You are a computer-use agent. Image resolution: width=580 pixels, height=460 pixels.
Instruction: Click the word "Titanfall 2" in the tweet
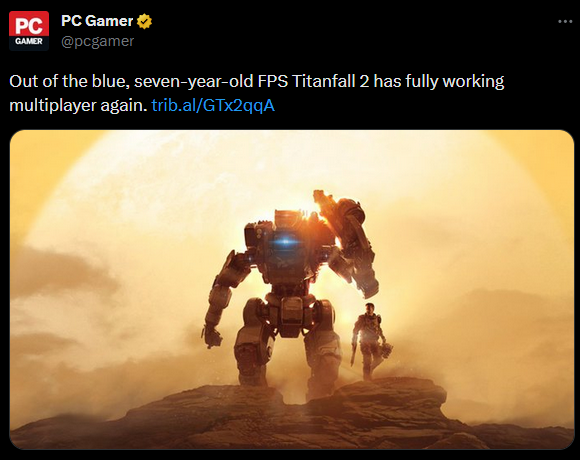coord(330,81)
